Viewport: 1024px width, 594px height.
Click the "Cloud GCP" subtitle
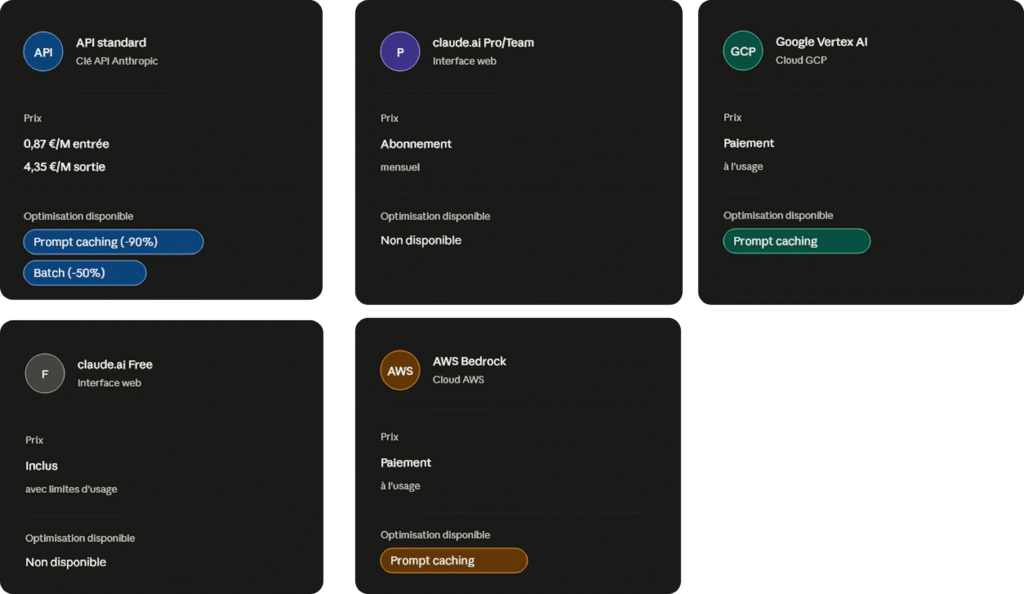(801, 60)
